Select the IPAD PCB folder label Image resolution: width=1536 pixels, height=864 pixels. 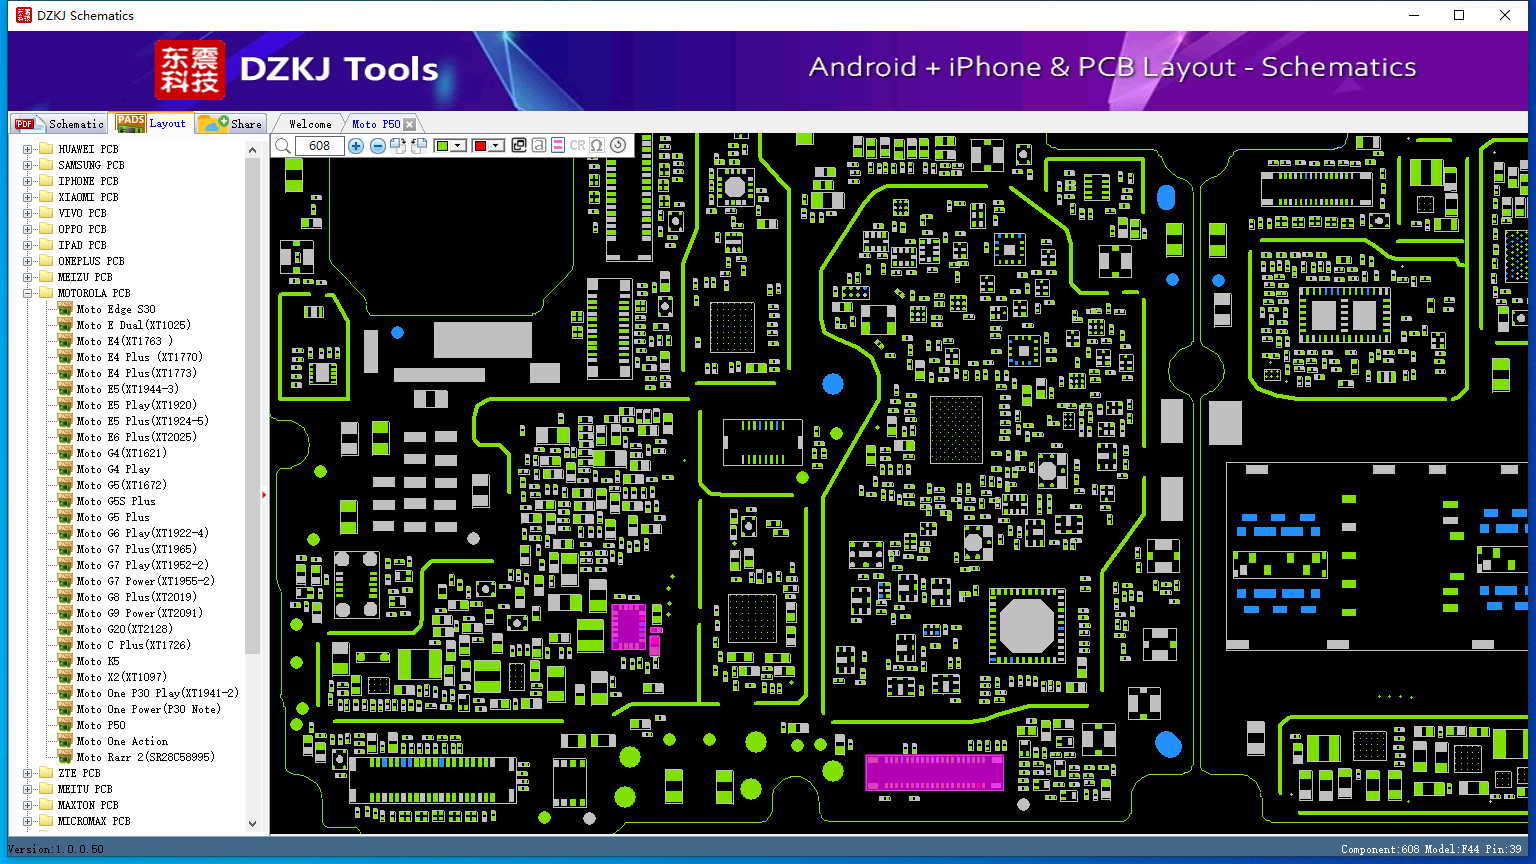coord(82,245)
